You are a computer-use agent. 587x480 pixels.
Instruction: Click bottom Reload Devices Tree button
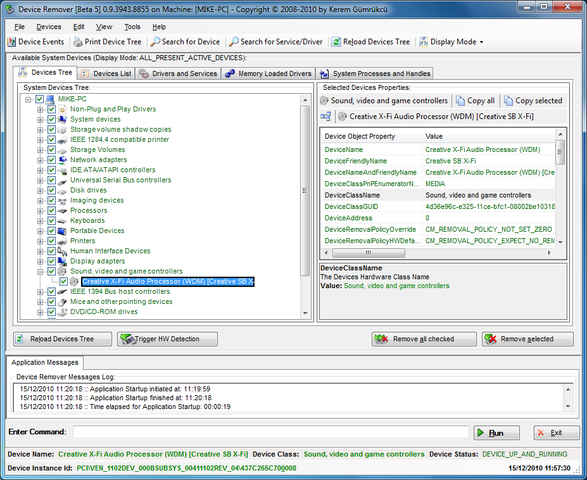(x=63, y=339)
